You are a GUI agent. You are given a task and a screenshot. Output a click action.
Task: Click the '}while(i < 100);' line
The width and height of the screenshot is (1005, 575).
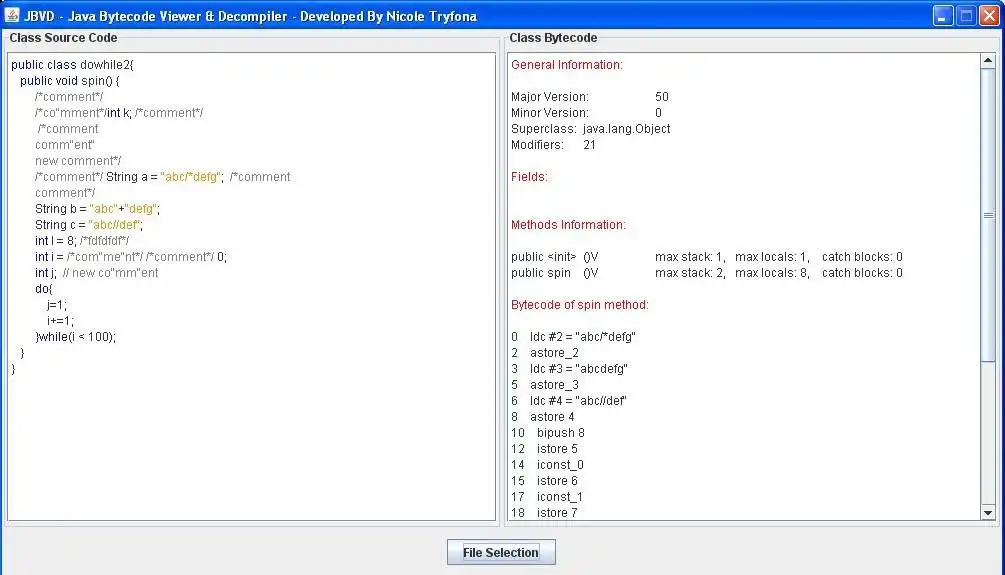76,337
